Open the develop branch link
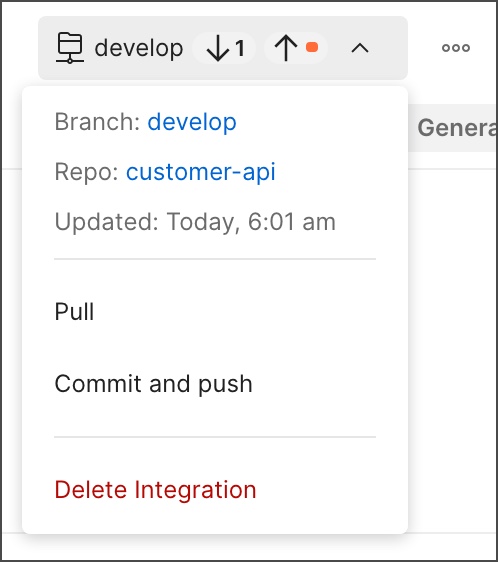The width and height of the screenshot is (498, 562). (192, 122)
